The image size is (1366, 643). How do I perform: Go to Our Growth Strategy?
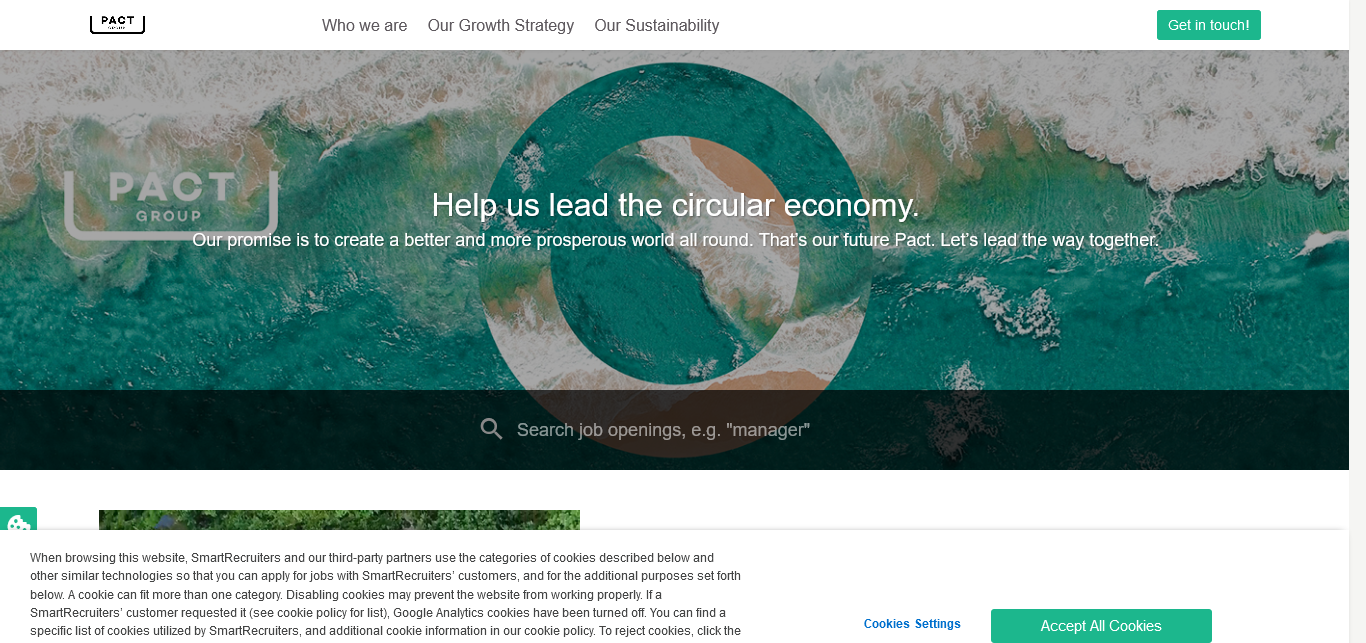(501, 26)
